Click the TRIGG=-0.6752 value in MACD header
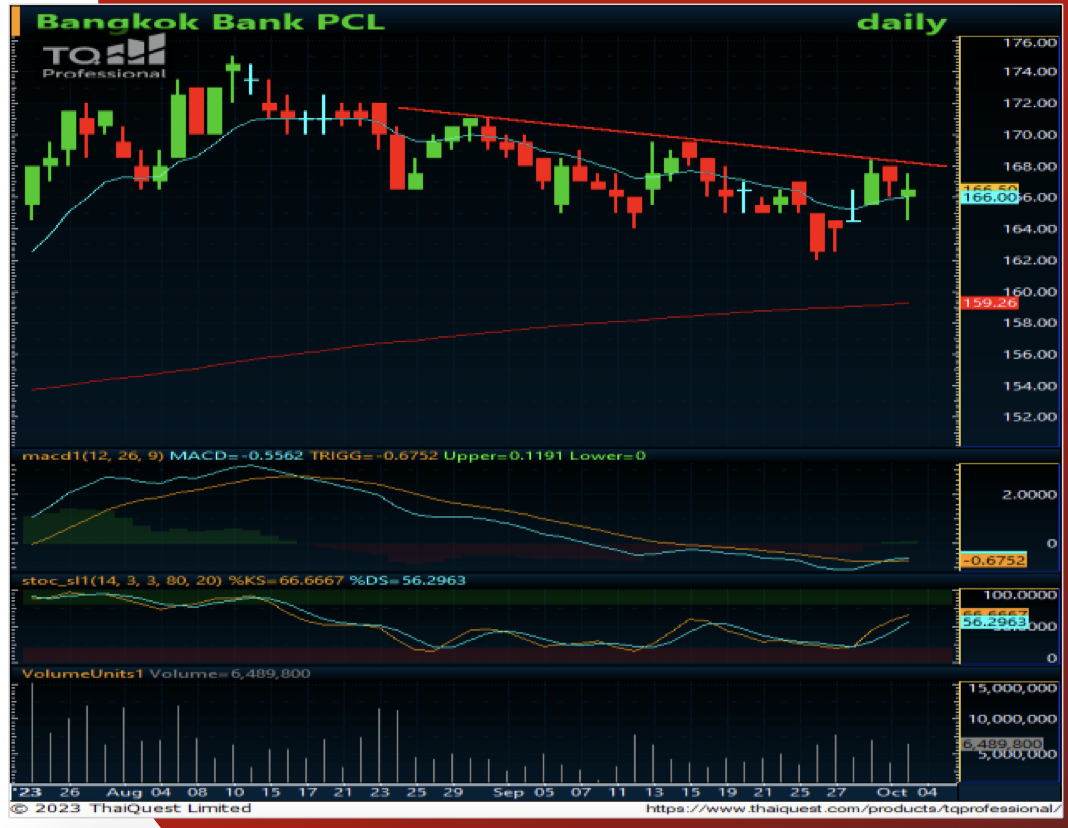 coord(373,456)
